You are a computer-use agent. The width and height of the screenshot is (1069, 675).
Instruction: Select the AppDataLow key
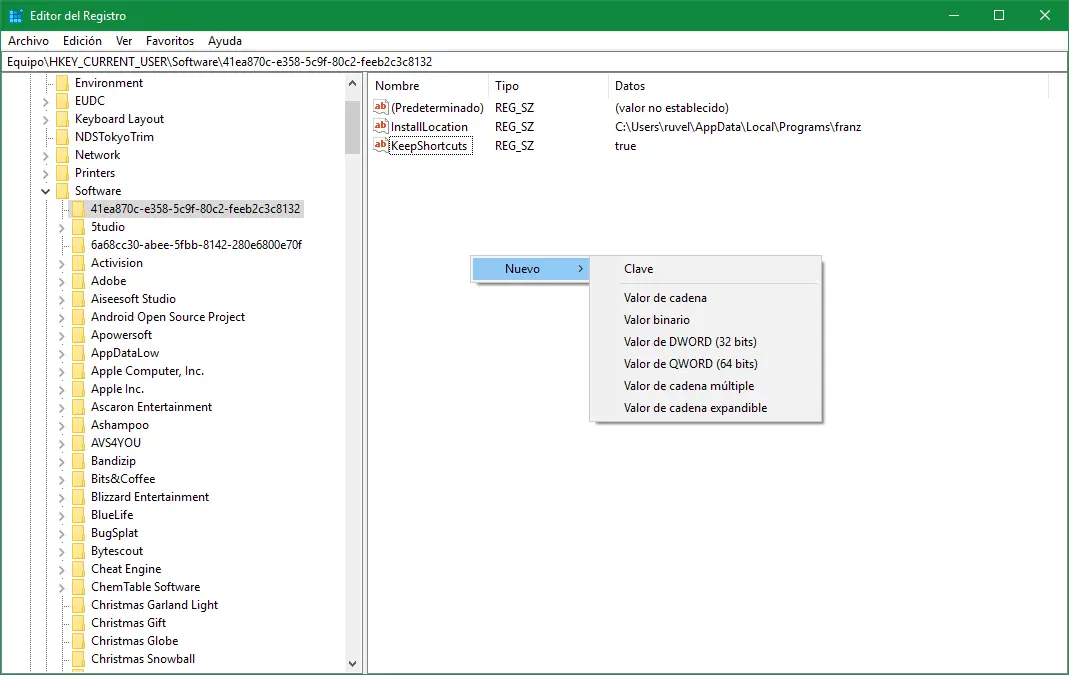[125, 353]
